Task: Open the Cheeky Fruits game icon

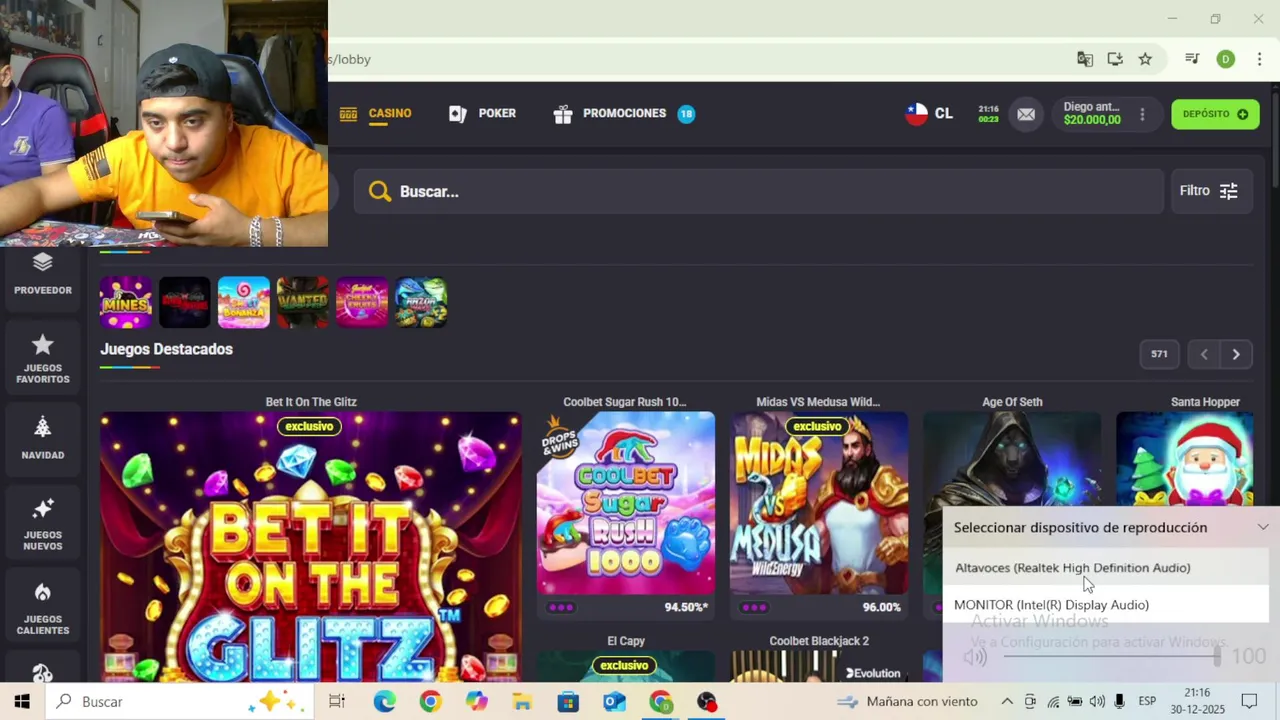Action: pyautogui.click(x=362, y=302)
